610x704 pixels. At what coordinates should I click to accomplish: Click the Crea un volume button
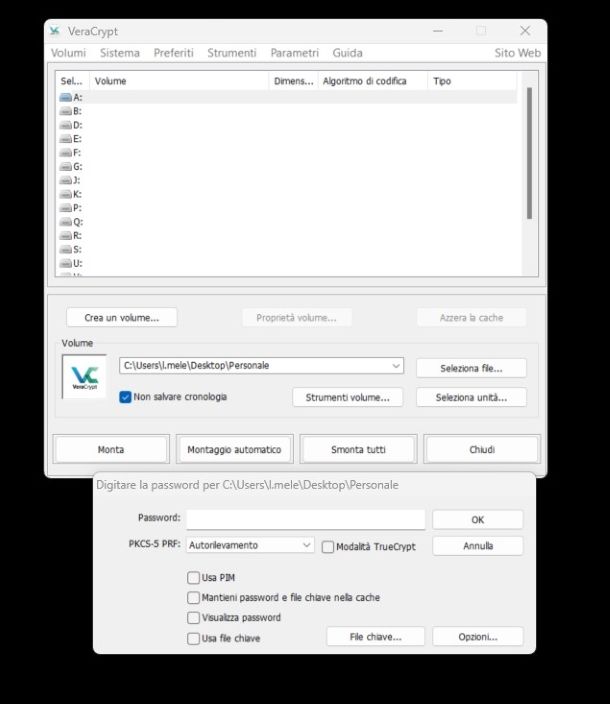122,318
